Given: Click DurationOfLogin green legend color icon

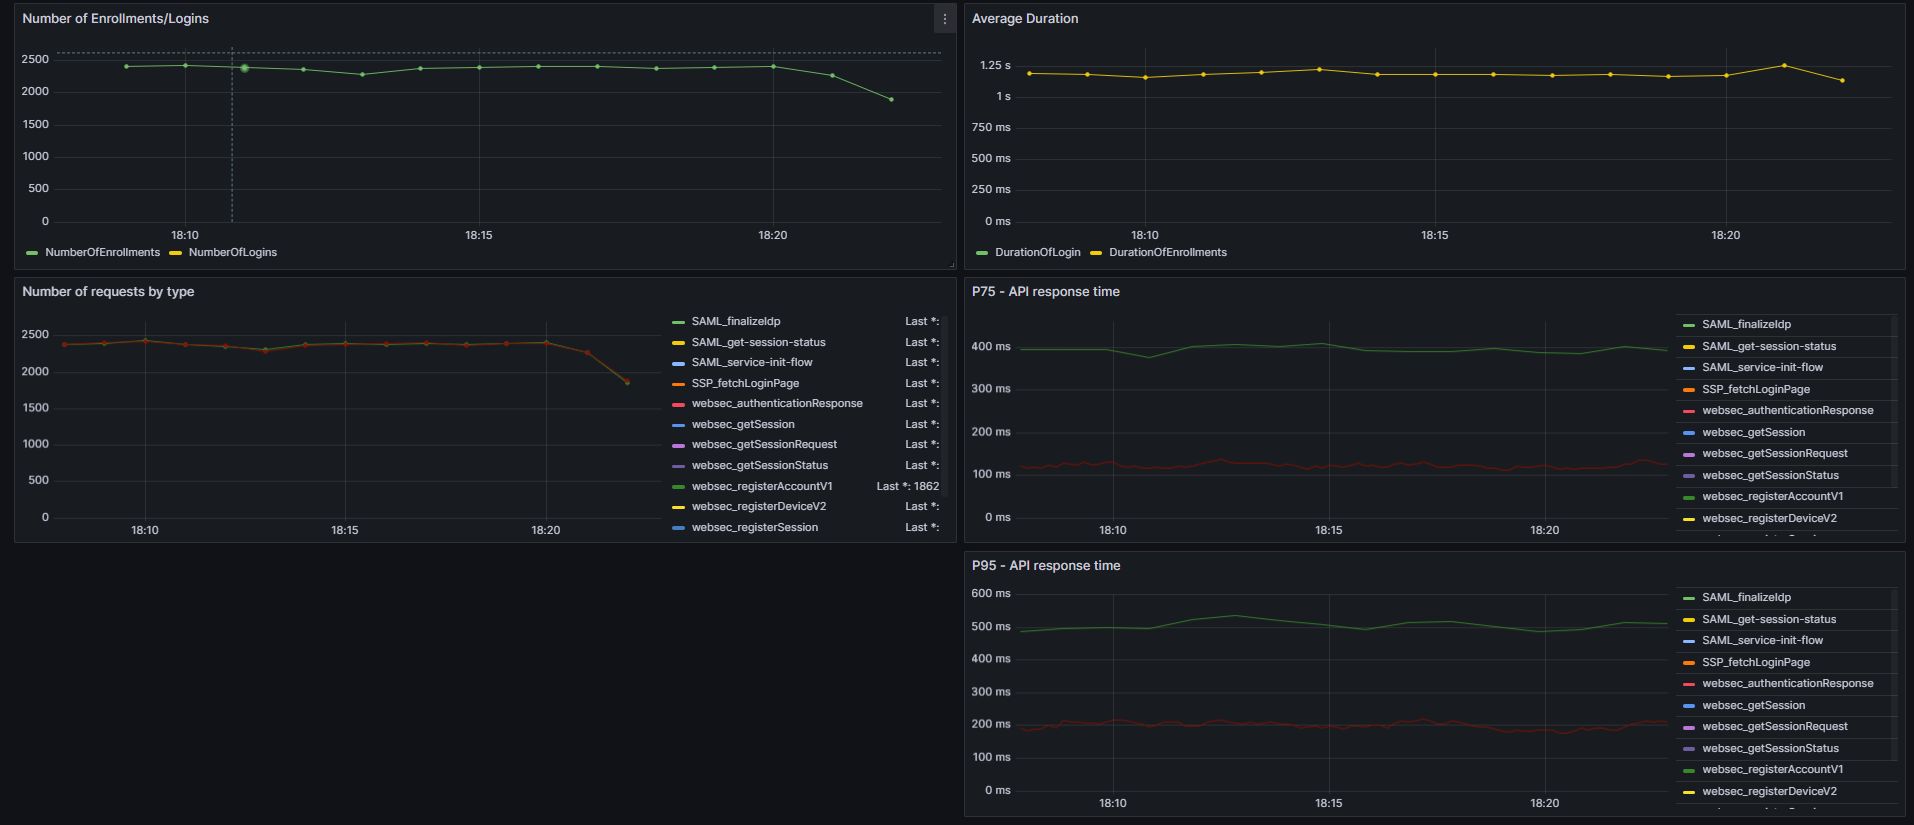Looking at the screenshot, I should click(x=982, y=253).
